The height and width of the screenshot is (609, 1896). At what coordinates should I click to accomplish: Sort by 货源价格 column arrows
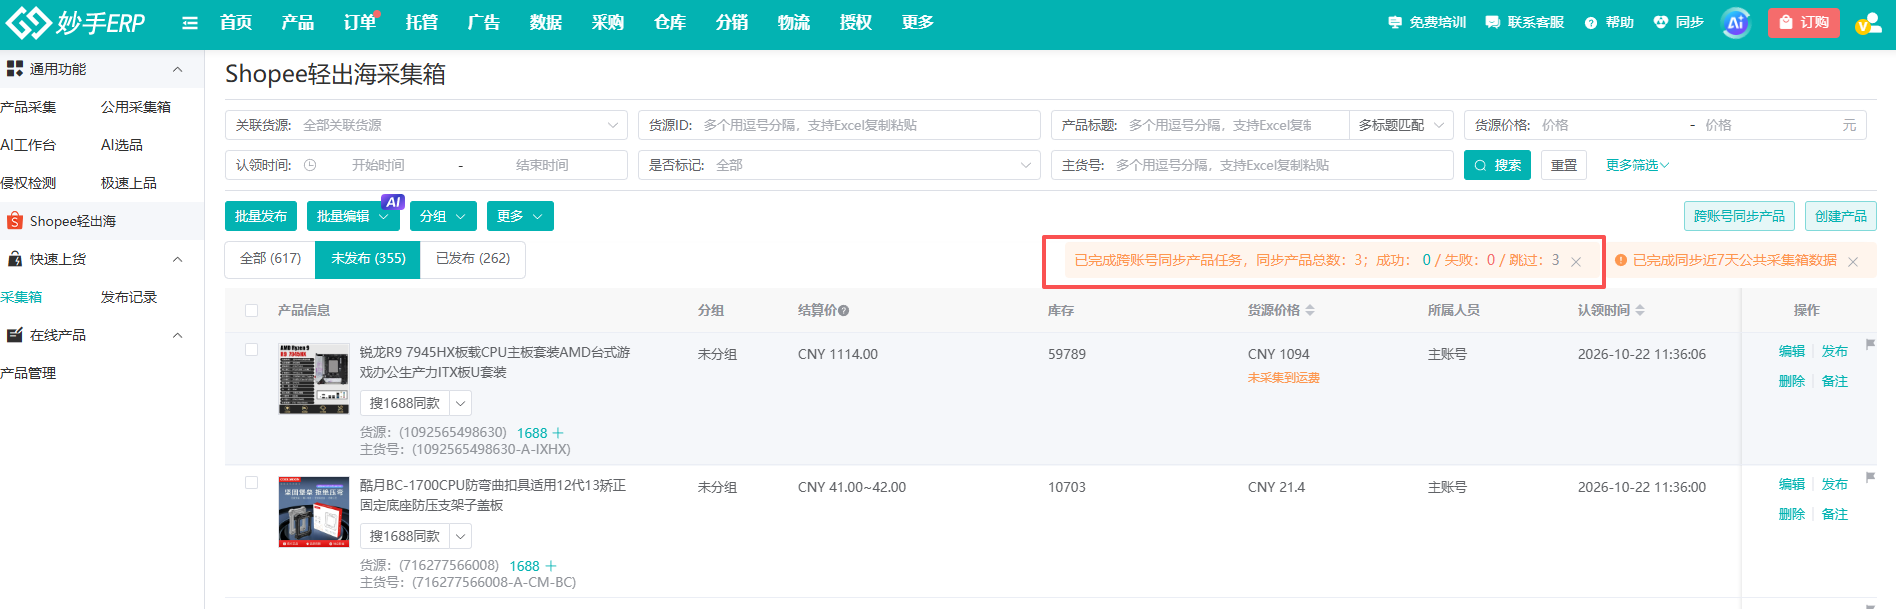pyautogui.click(x=1310, y=310)
